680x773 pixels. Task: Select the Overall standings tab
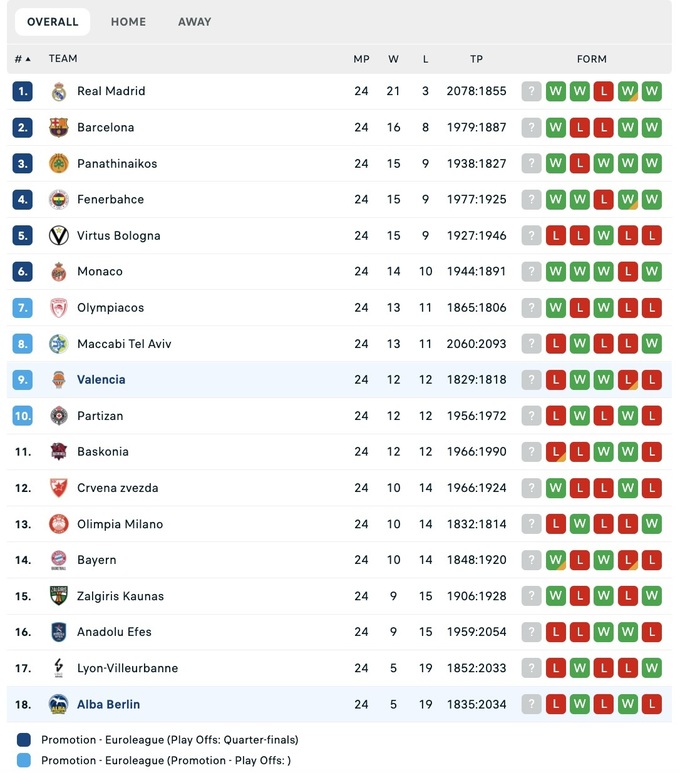click(x=52, y=22)
